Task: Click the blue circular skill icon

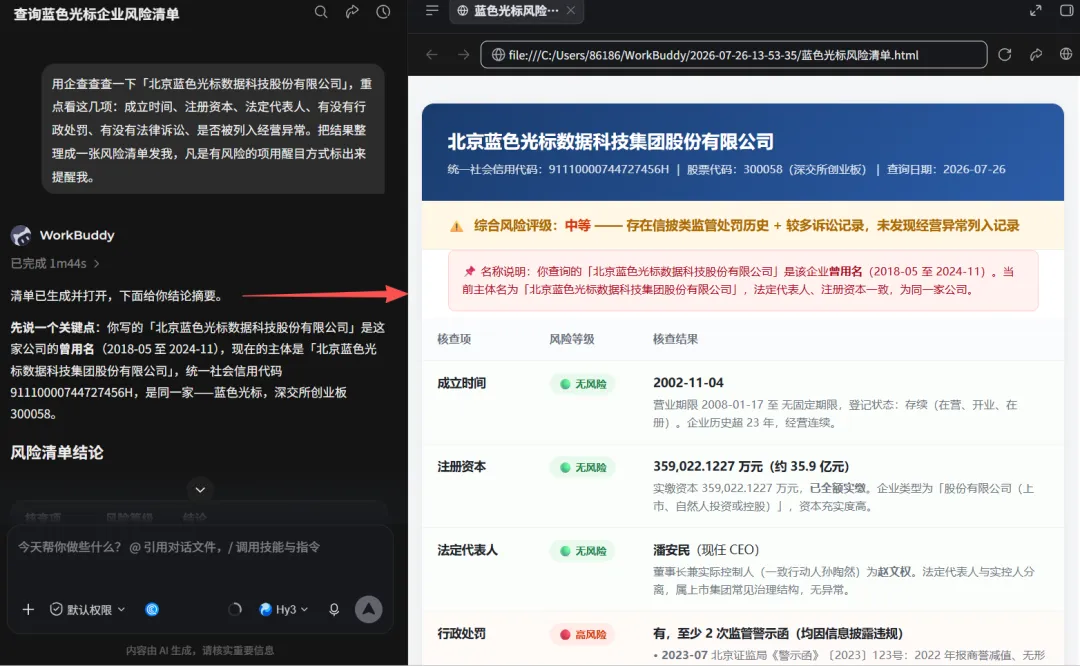Action: pos(152,610)
